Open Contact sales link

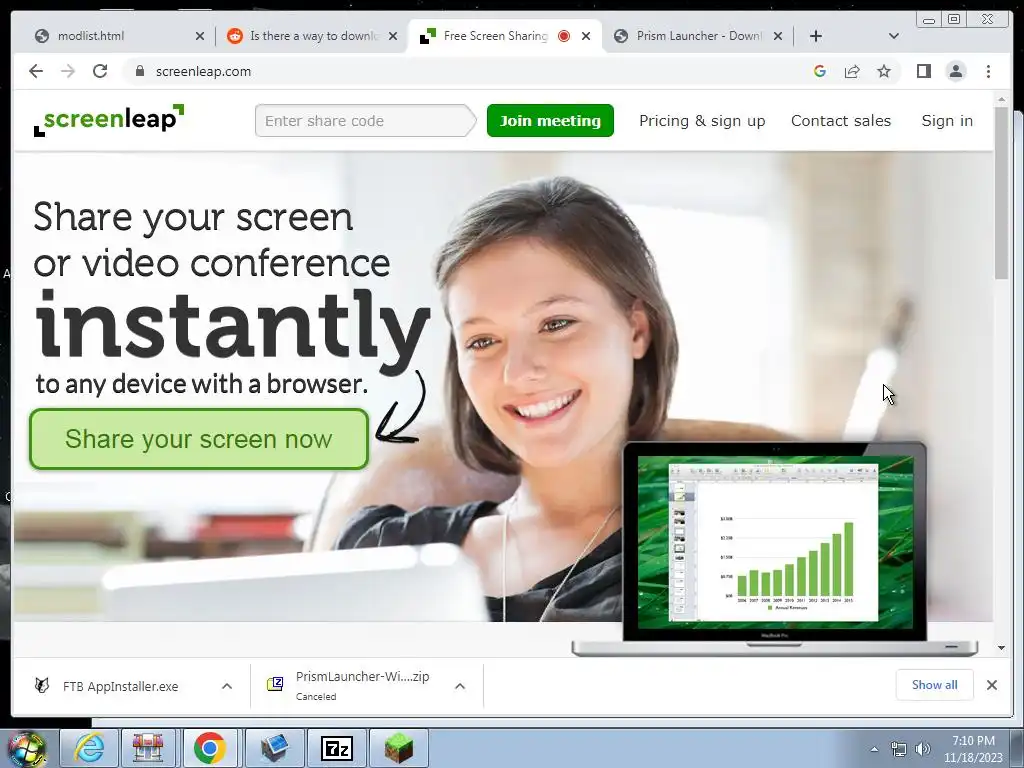point(840,121)
